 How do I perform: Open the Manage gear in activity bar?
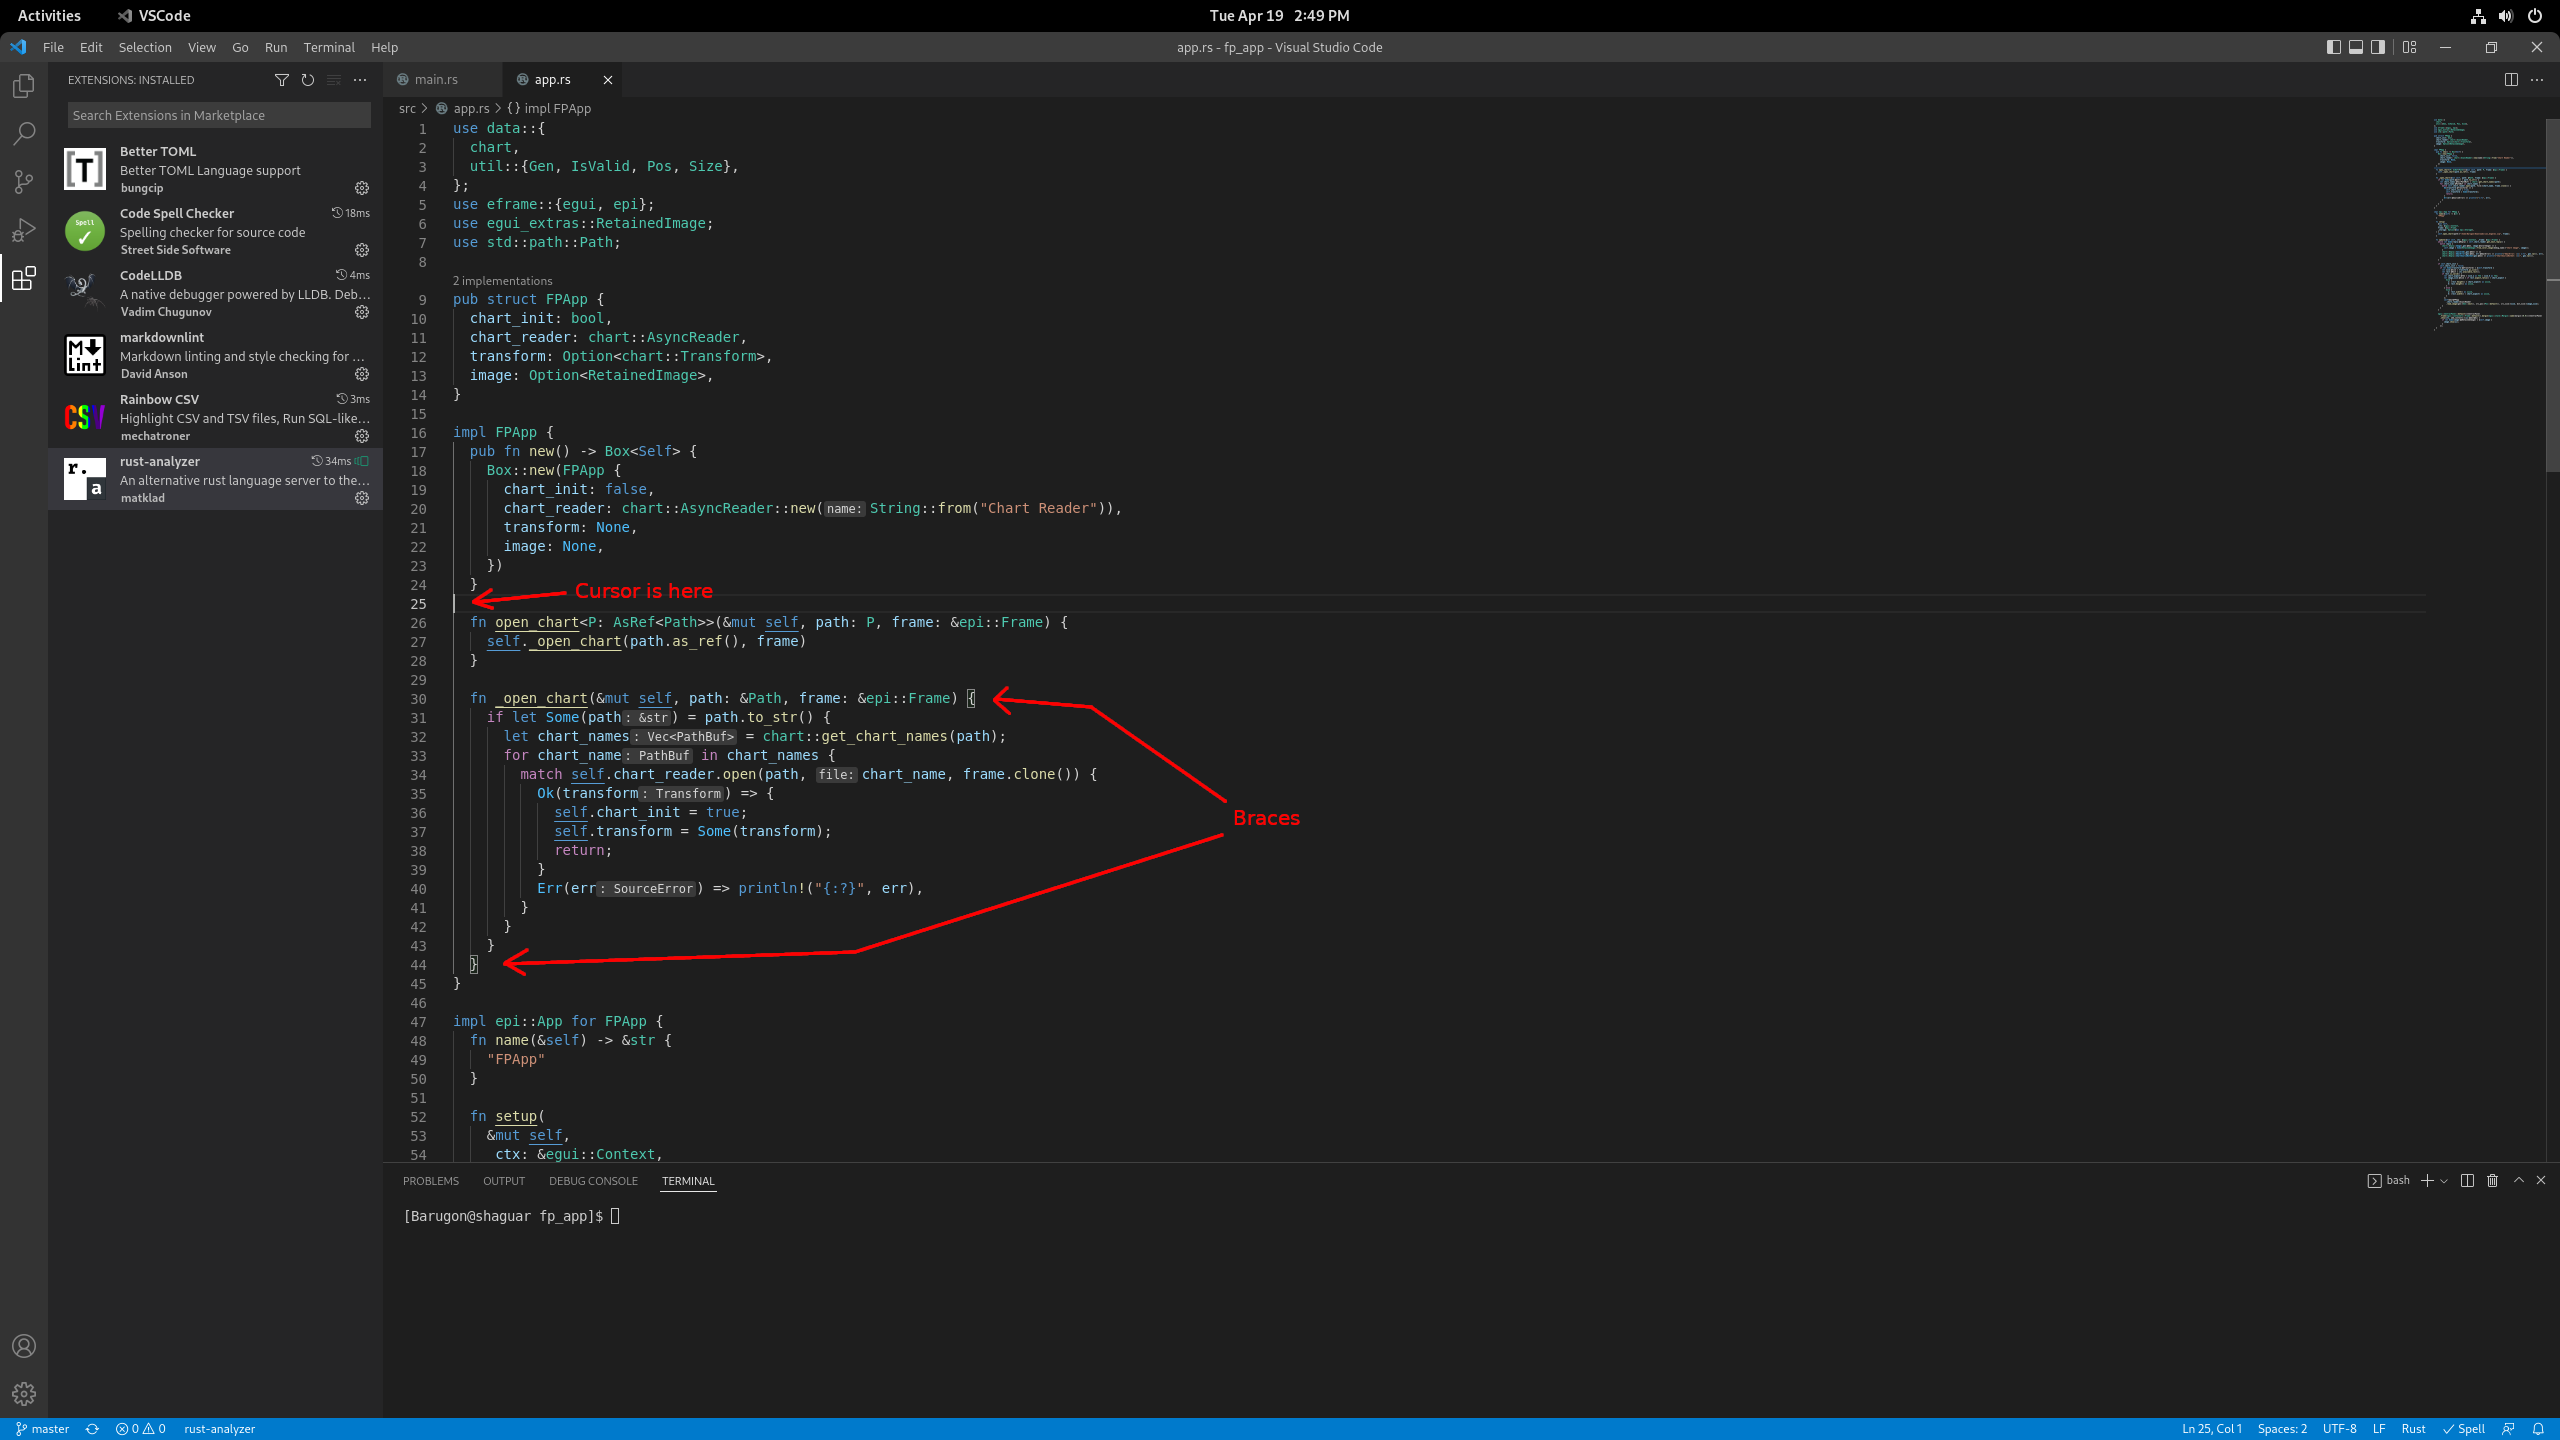(24, 1394)
